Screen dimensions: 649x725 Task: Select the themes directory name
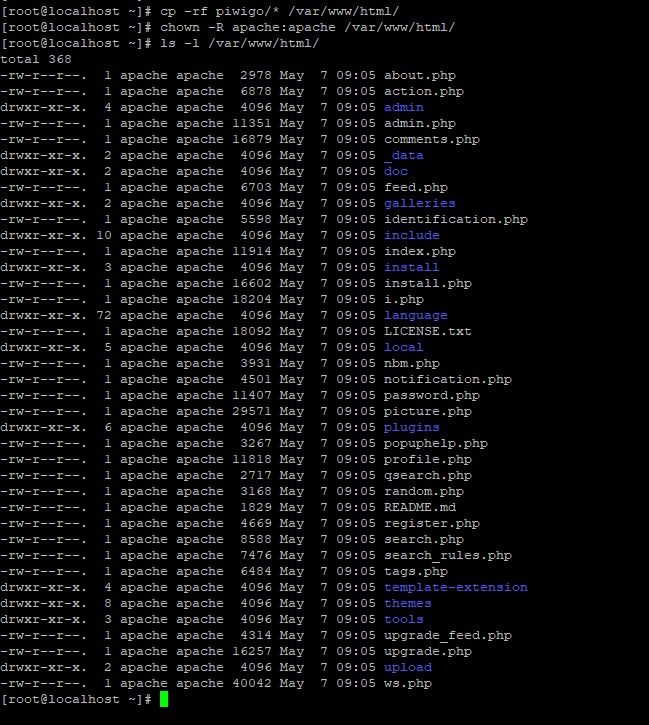tap(408, 603)
